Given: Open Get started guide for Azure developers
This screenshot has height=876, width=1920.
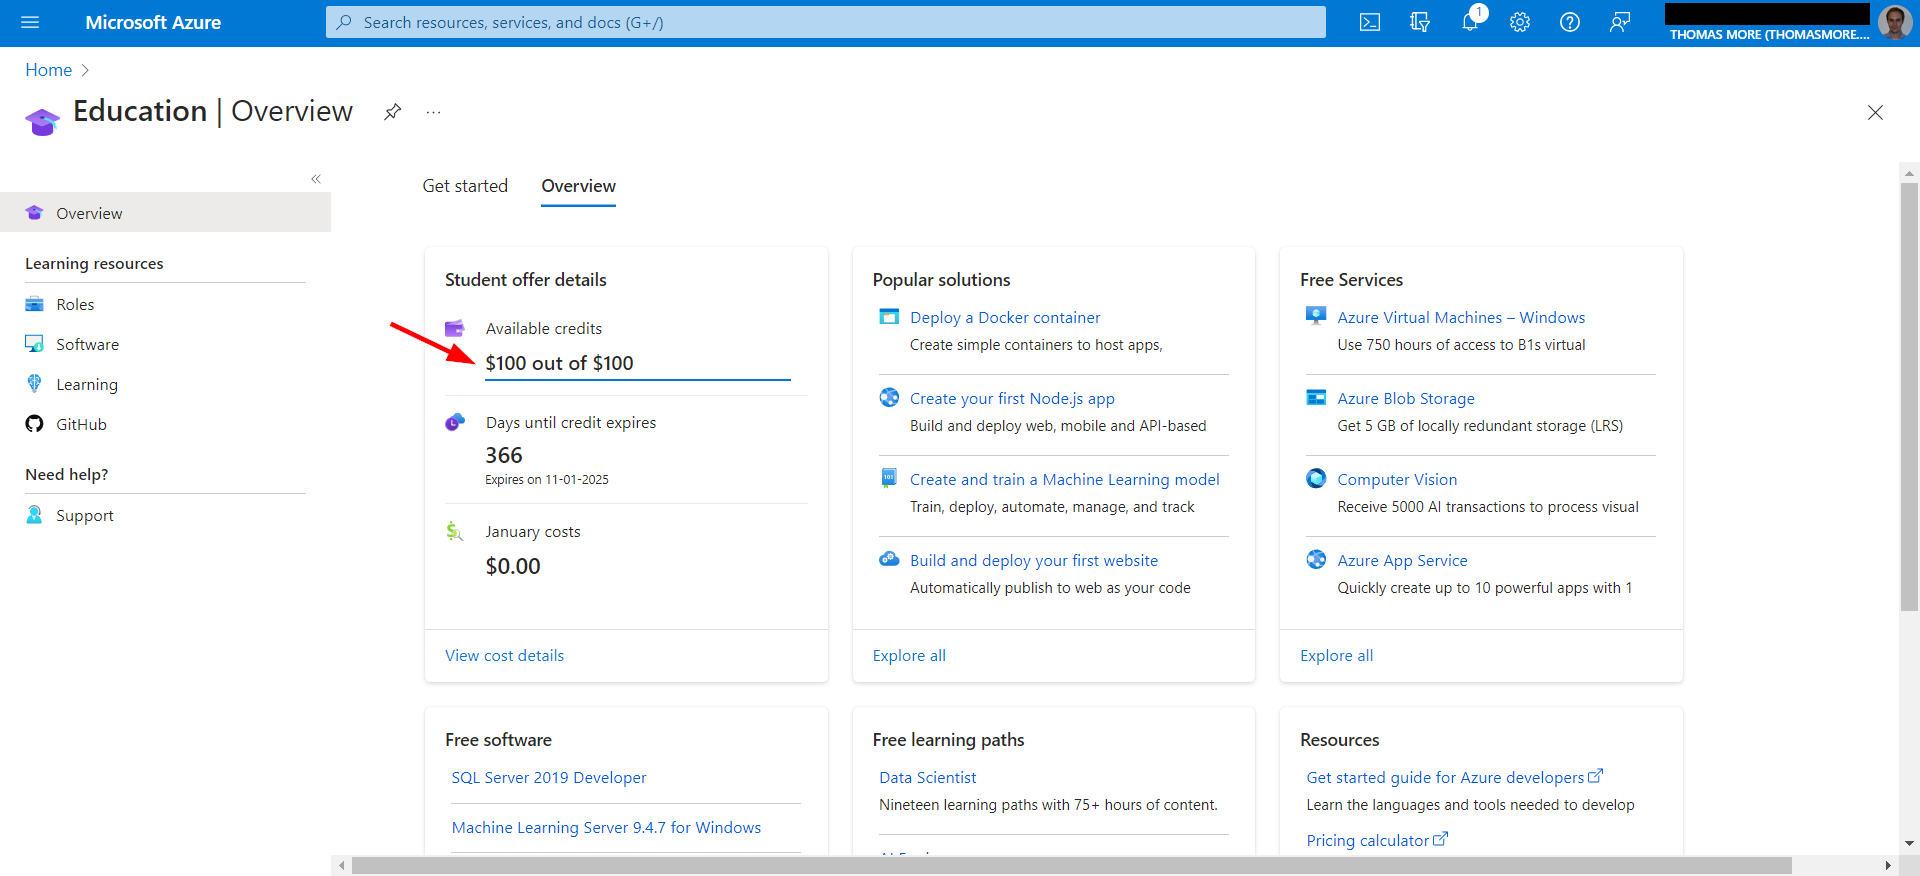Looking at the screenshot, I should [1454, 777].
